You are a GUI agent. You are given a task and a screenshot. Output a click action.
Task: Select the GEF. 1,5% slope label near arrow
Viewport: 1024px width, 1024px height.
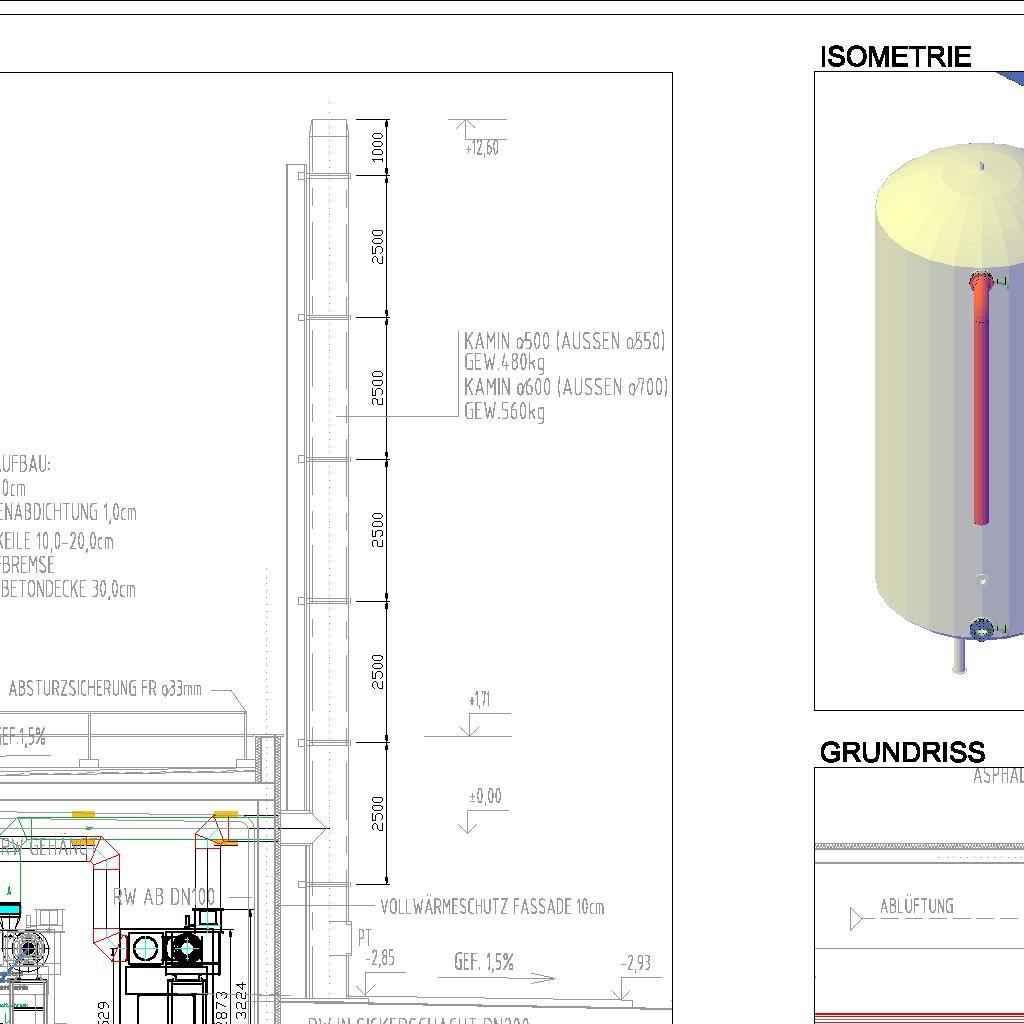(x=484, y=962)
